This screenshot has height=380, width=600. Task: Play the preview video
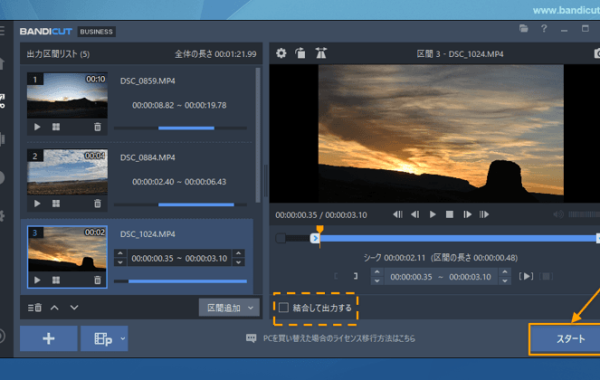[x=432, y=215]
